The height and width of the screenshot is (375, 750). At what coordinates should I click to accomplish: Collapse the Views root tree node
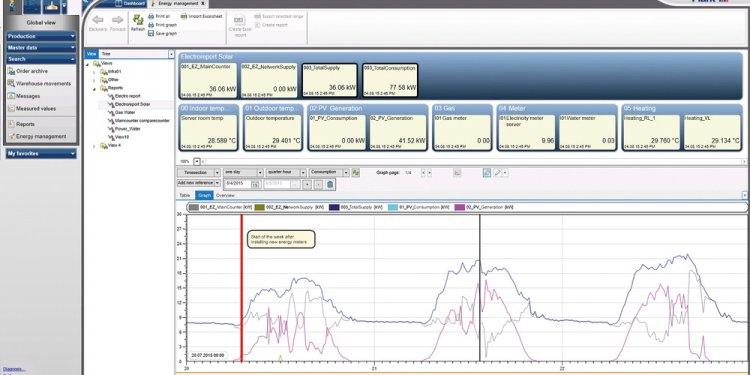(x=88, y=64)
